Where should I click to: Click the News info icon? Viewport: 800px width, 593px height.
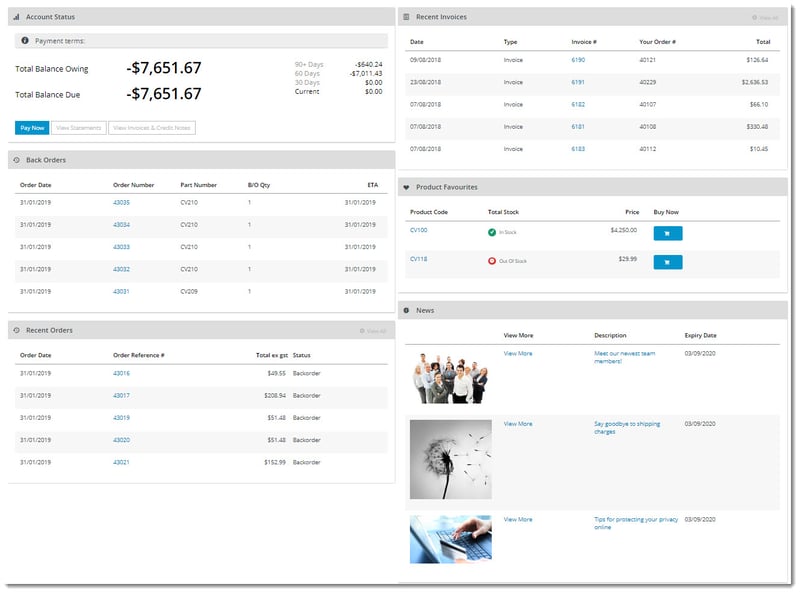407,310
